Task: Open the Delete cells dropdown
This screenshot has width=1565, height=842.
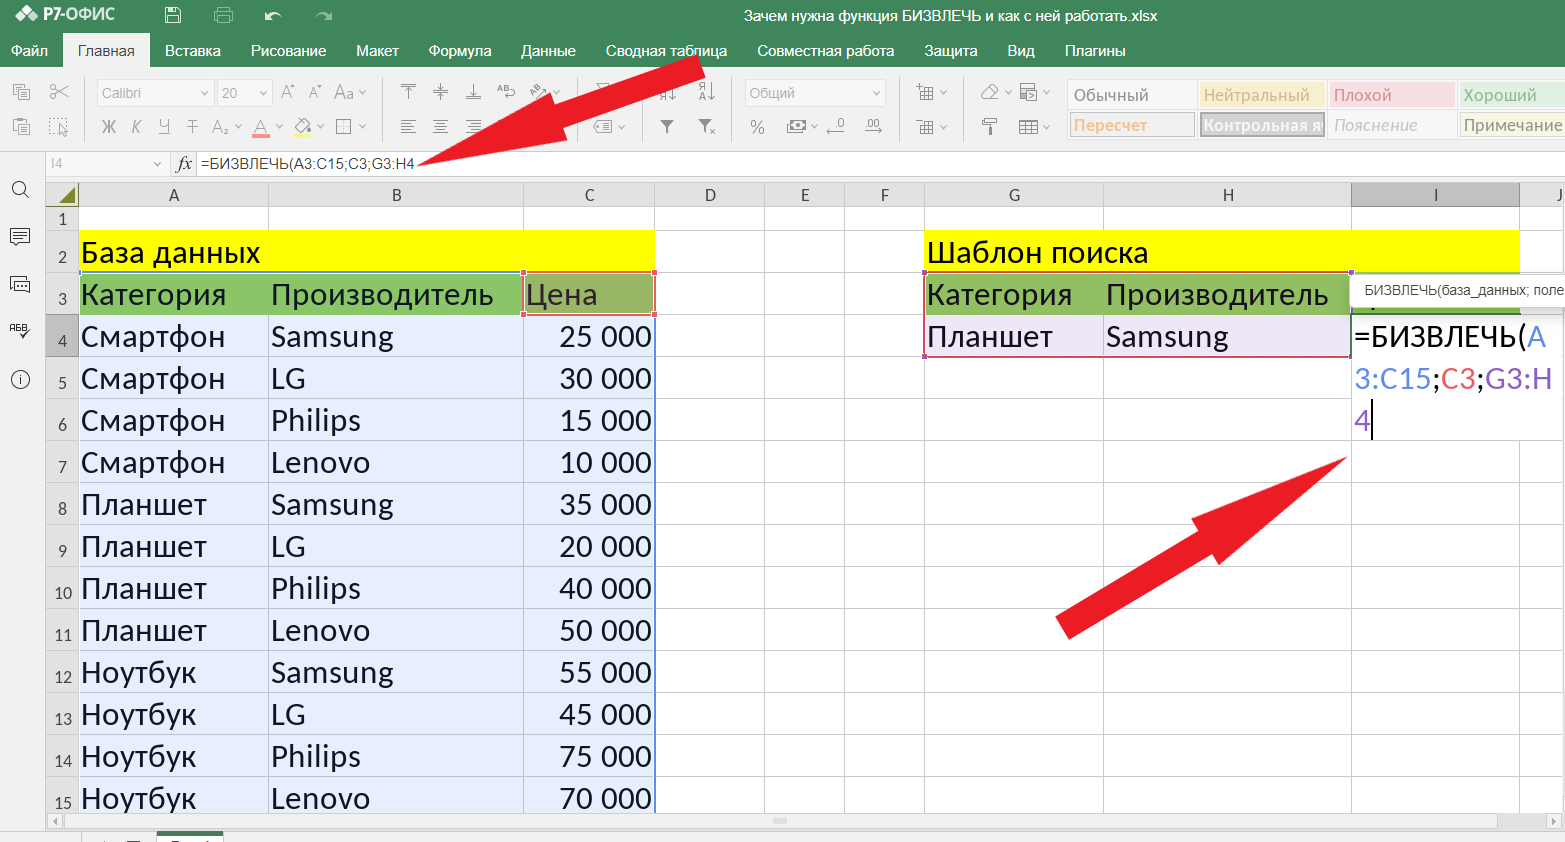Action: 931,126
